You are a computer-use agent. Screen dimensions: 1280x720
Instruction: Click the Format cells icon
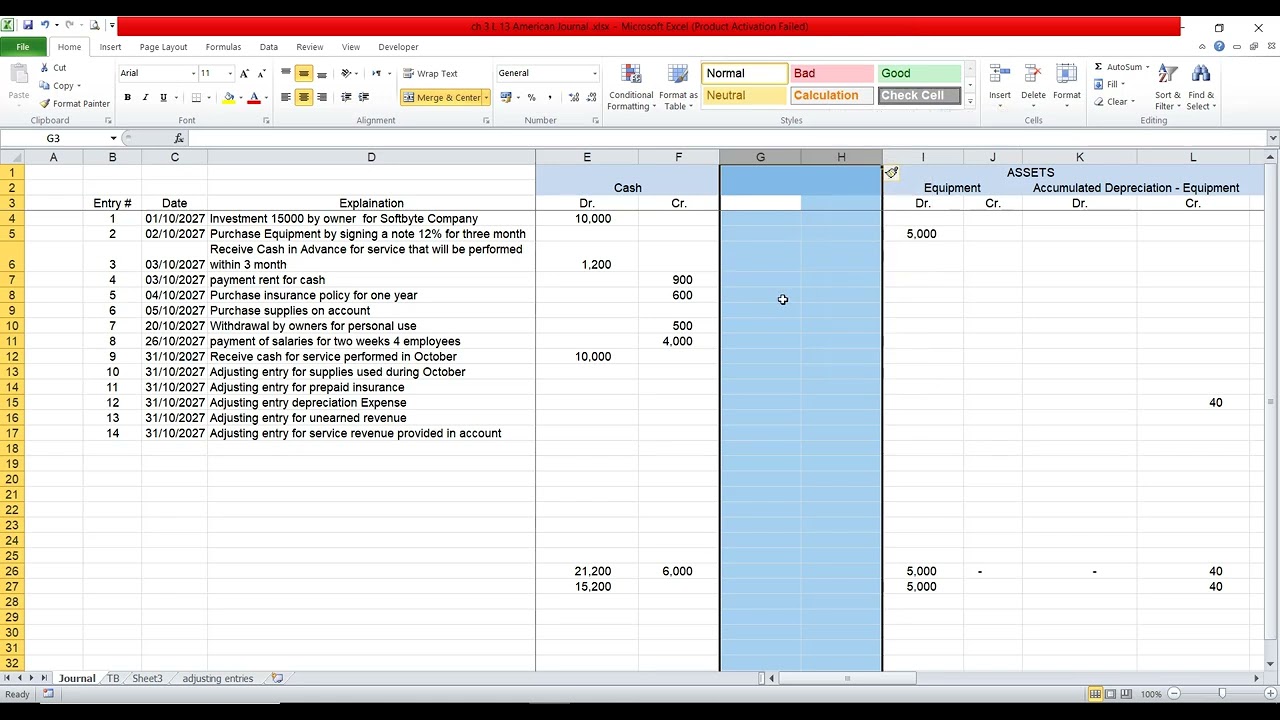(x=1067, y=74)
